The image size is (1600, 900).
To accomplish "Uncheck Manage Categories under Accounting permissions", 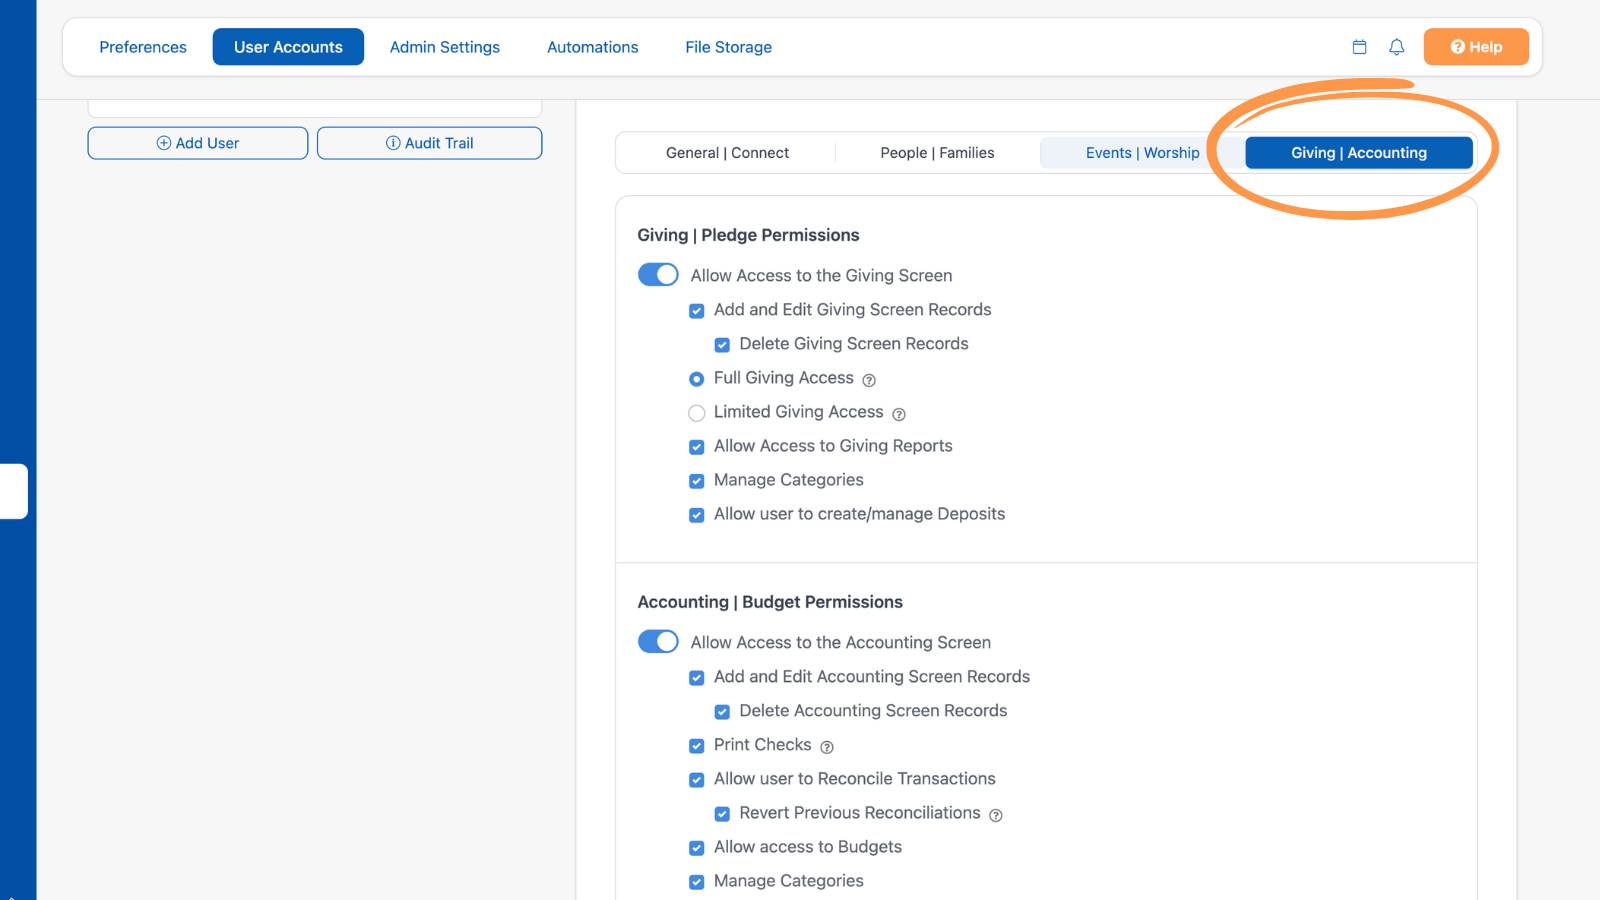I will [697, 882].
